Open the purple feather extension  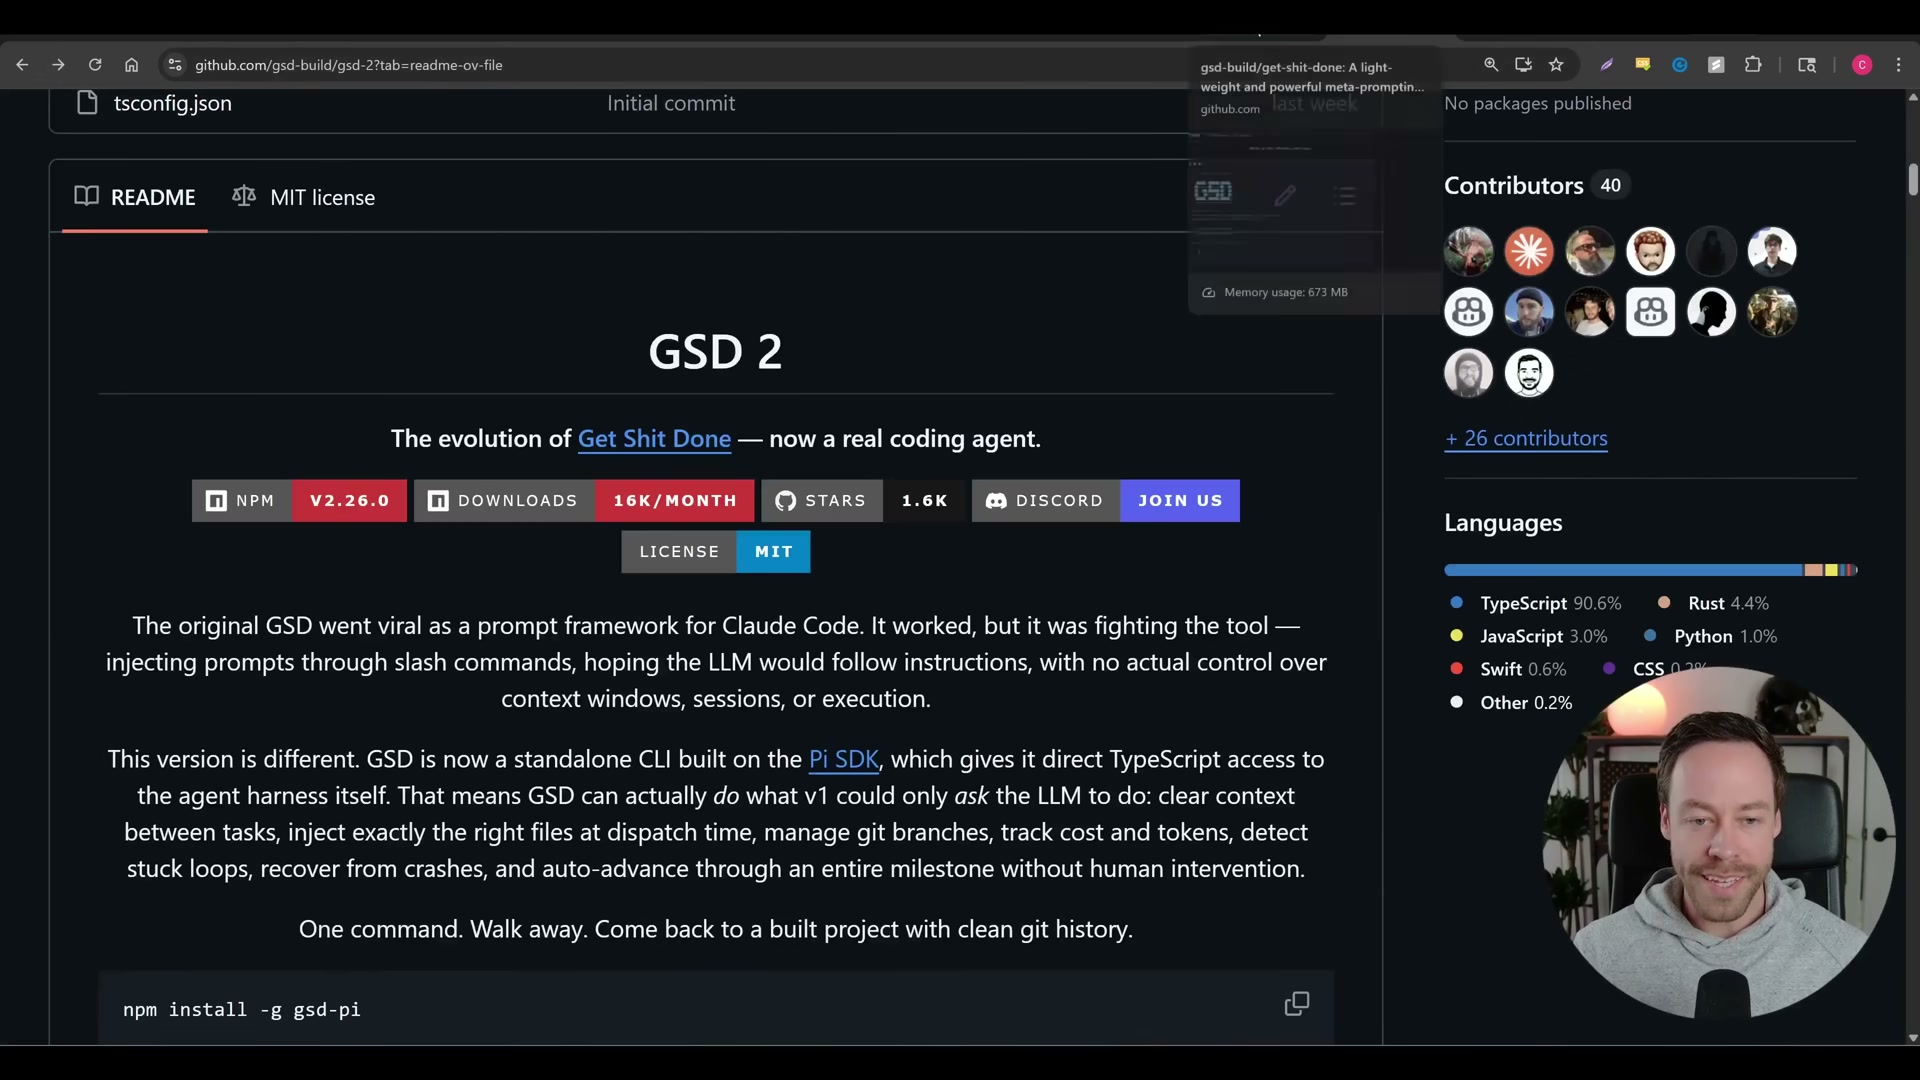pos(1607,65)
